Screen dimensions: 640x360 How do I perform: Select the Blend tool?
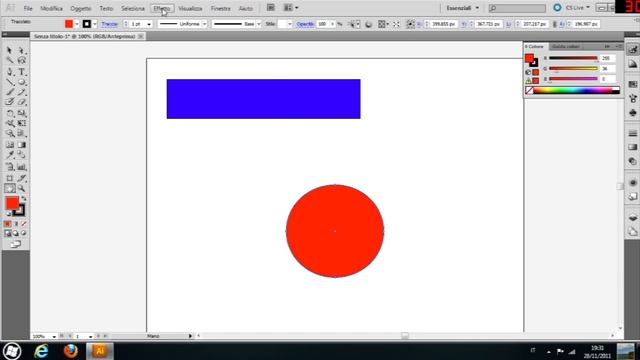22,155
